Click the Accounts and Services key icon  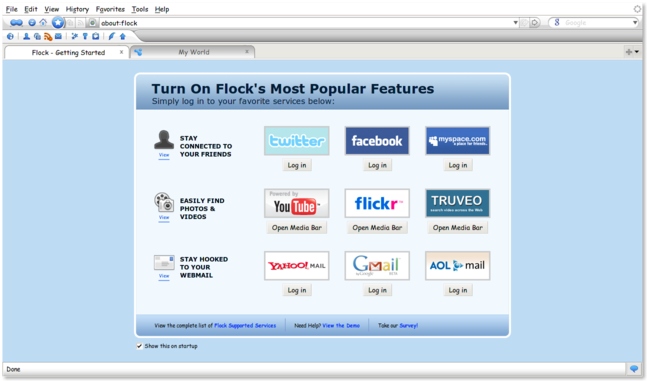coord(85,36)
